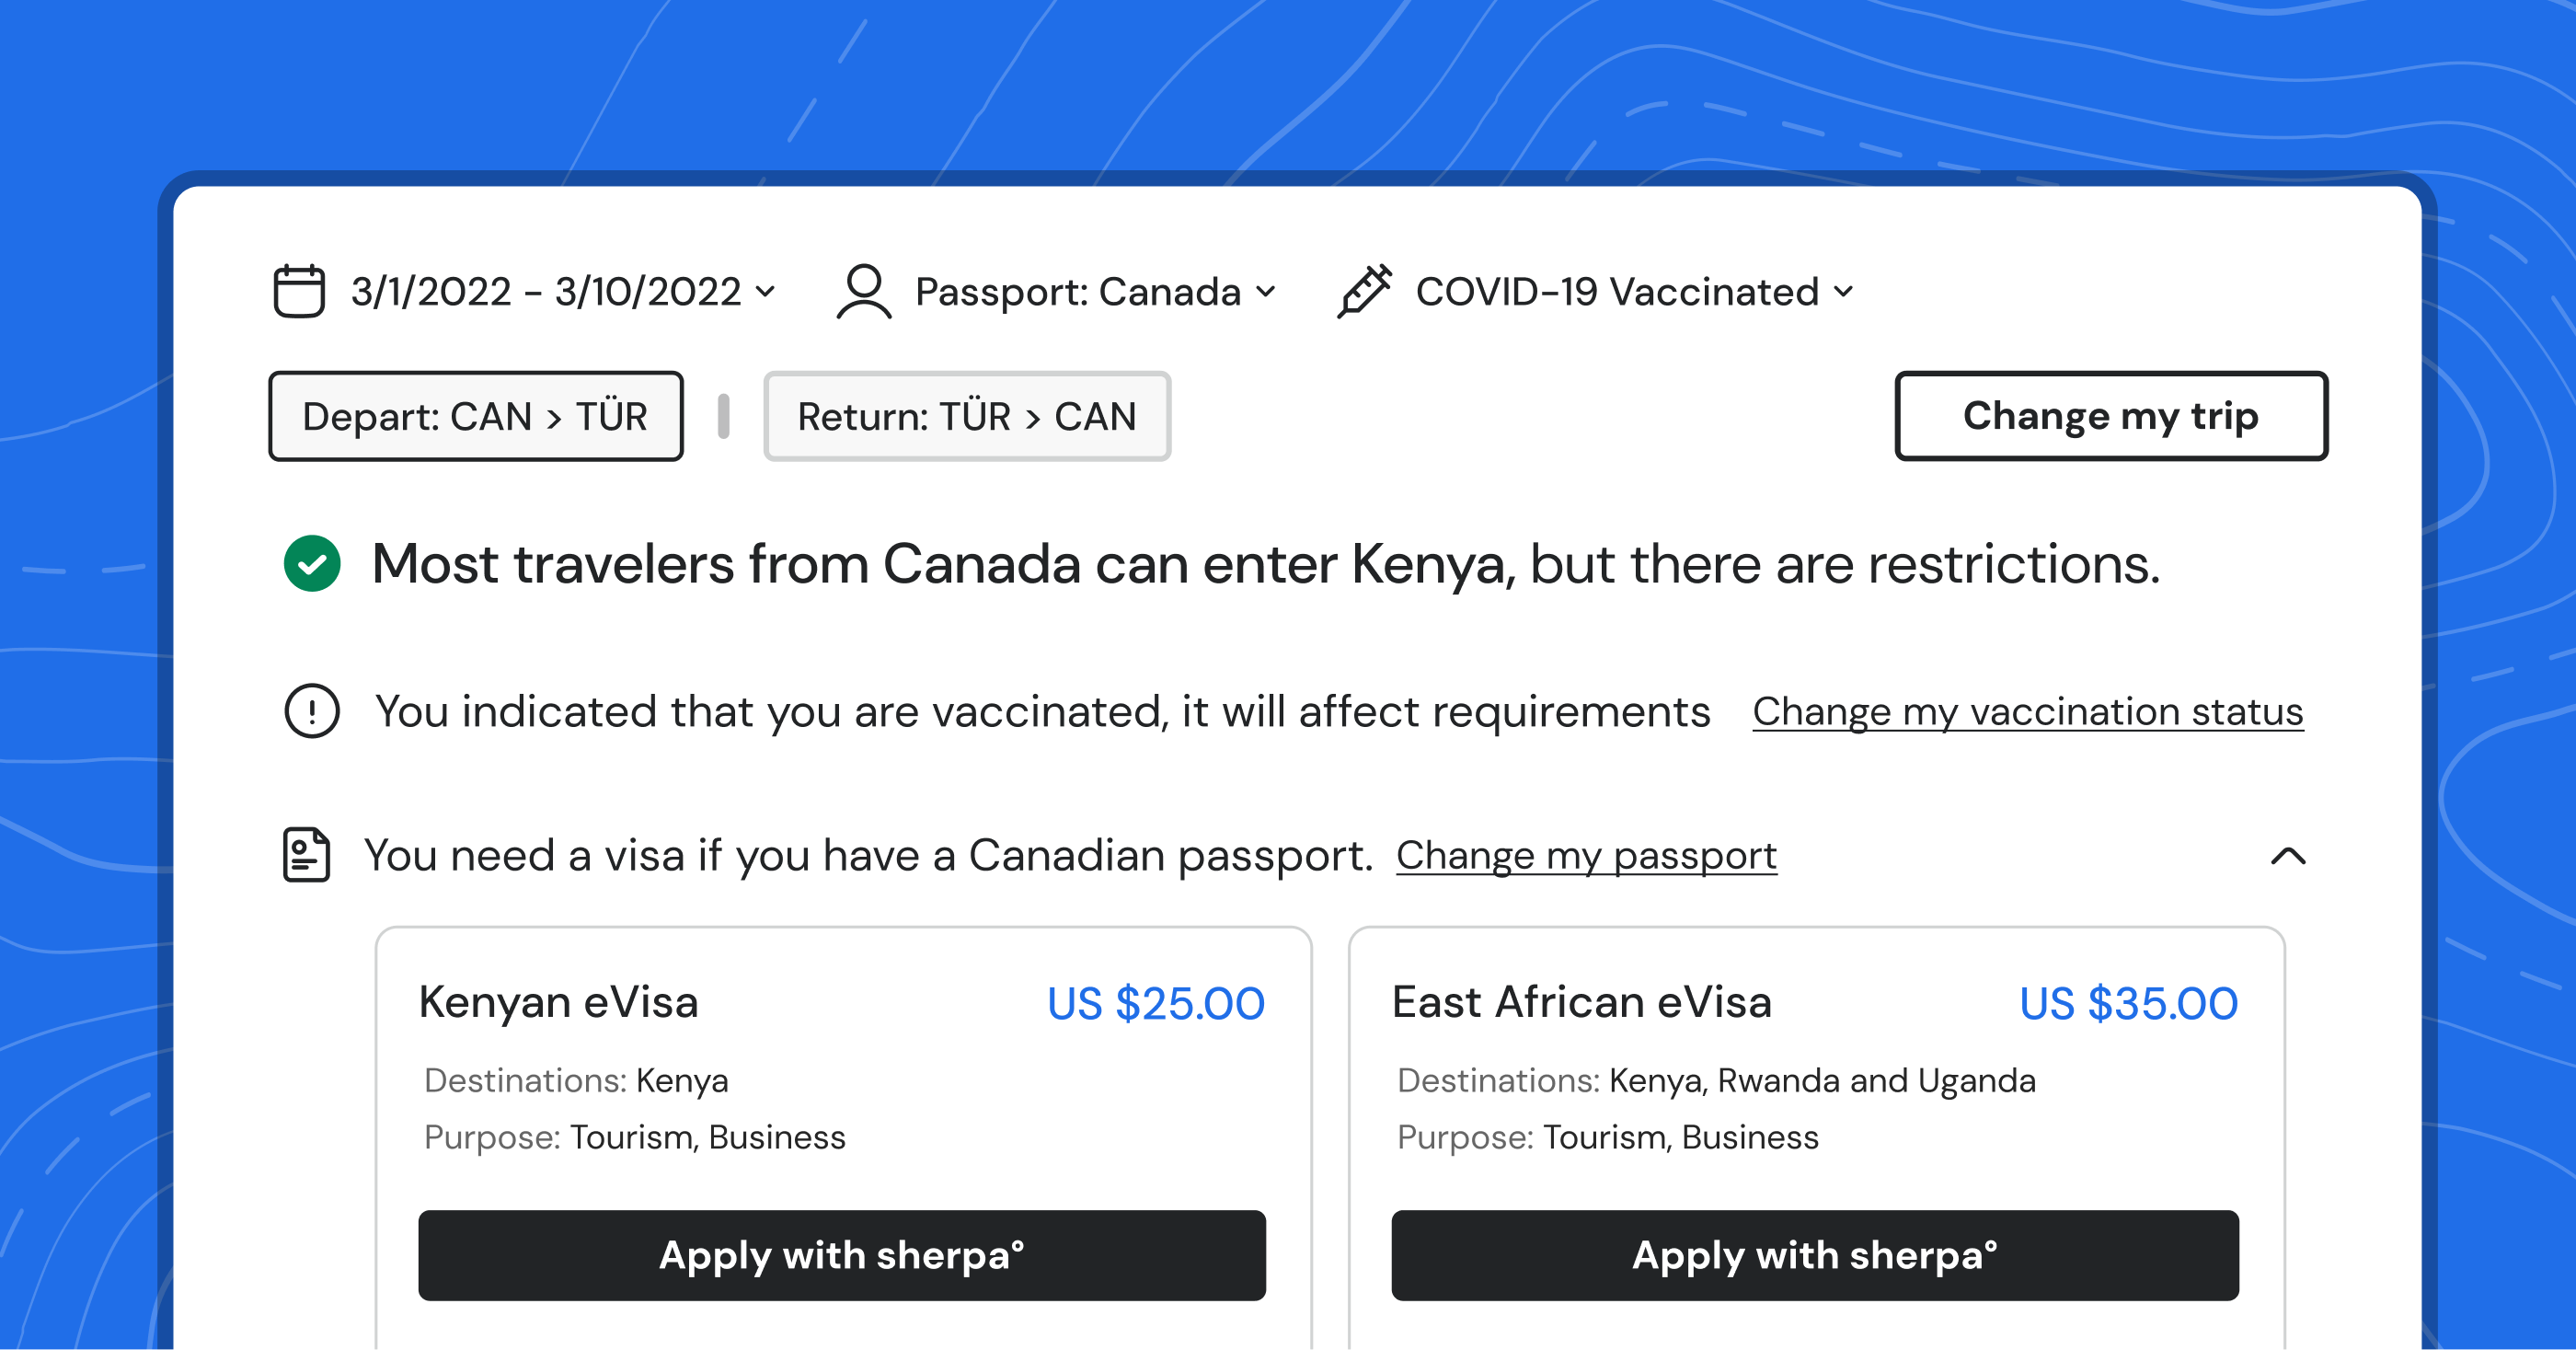Click the calendar icon beside travel dates
Screen dimensions: 2576x1350
299,291
